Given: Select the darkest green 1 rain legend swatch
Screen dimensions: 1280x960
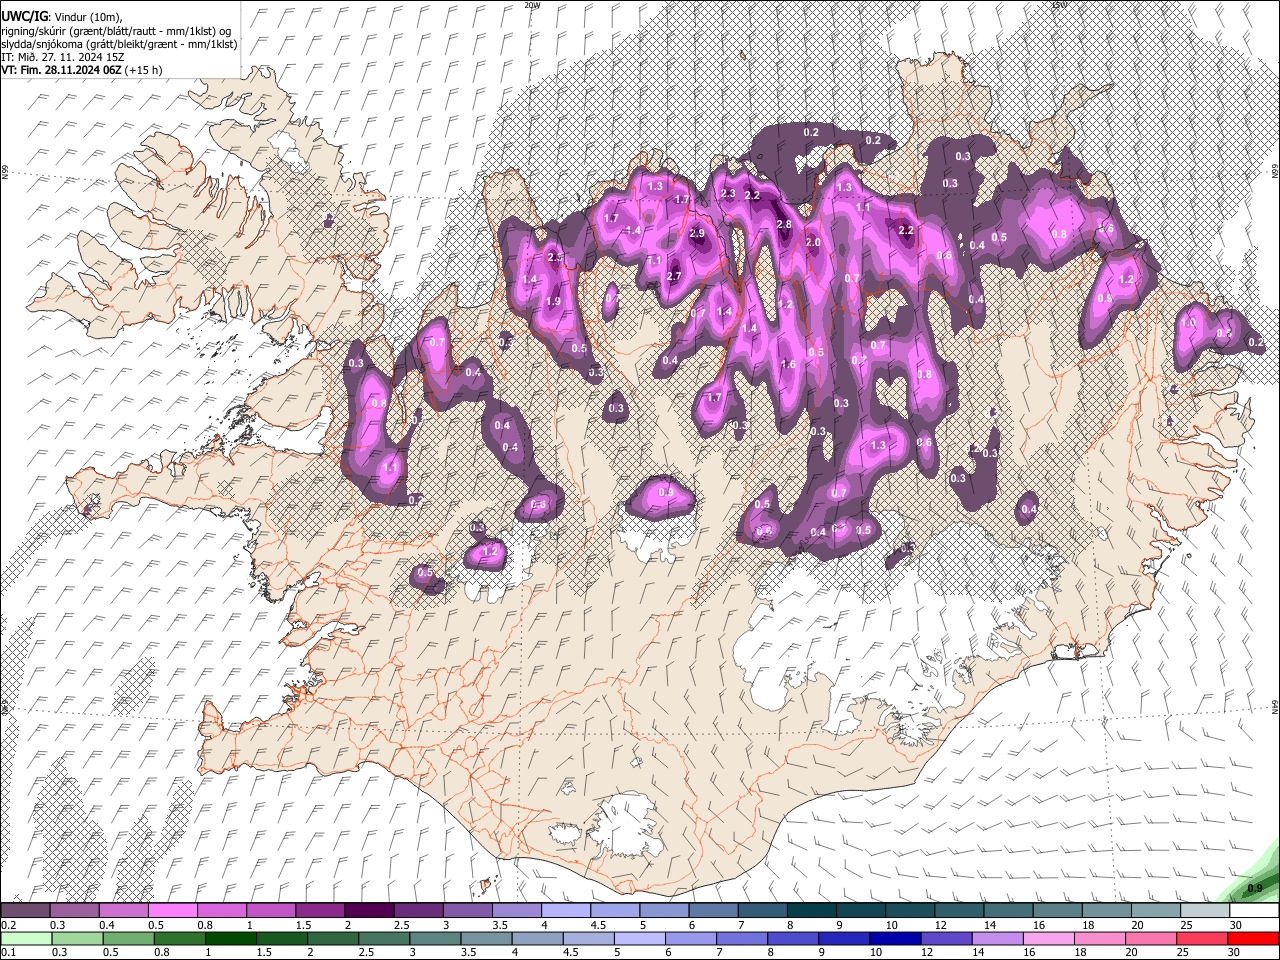Looking at the screenshot, I should pyautogui.click(x=230, y=938).
